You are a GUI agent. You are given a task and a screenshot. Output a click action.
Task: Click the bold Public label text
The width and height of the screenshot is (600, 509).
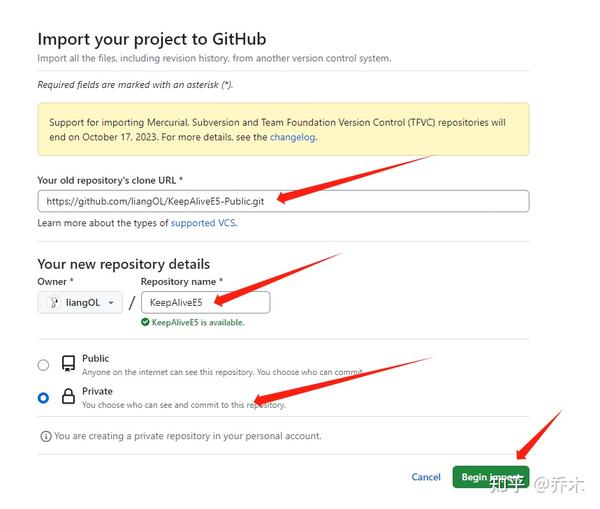pyautogui.click(x=96, y=358)
